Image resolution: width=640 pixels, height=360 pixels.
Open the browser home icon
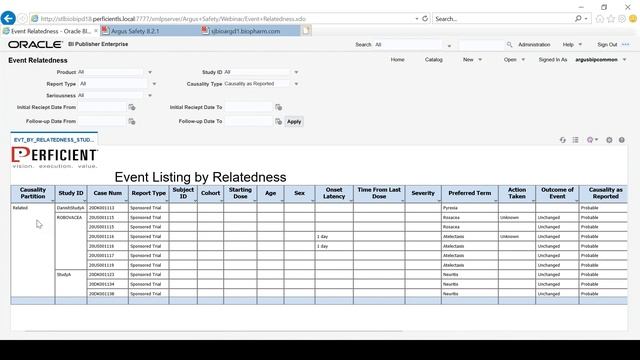tap(600, 19)
